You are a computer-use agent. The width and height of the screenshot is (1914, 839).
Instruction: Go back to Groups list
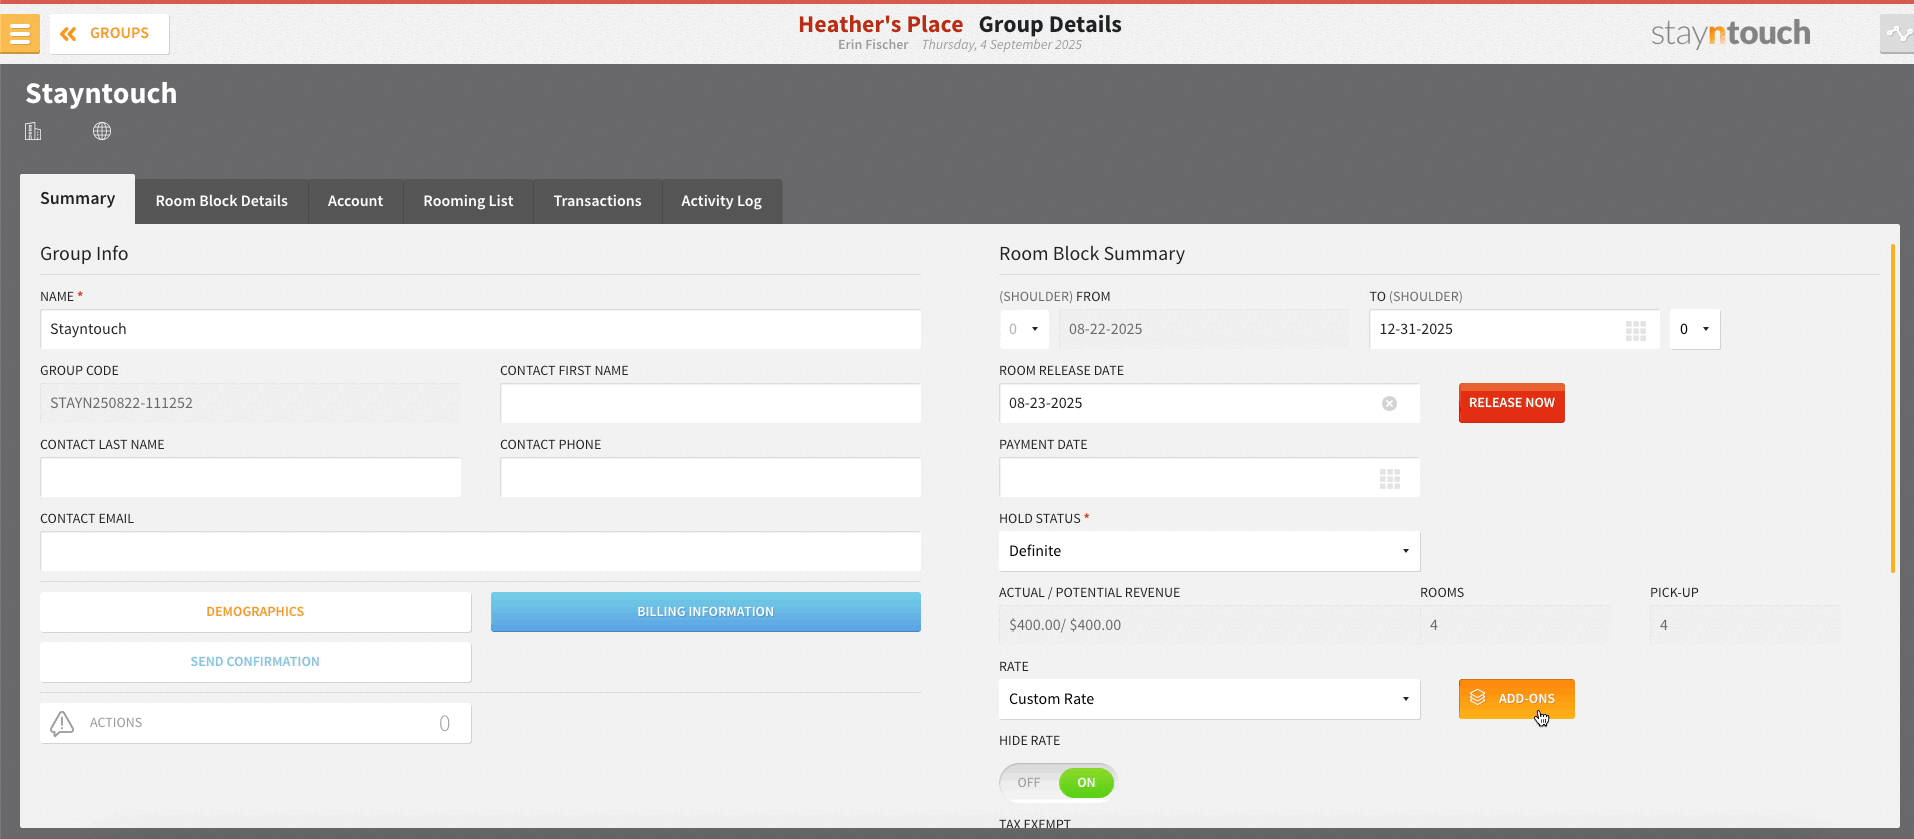click(x=109, y=34)
